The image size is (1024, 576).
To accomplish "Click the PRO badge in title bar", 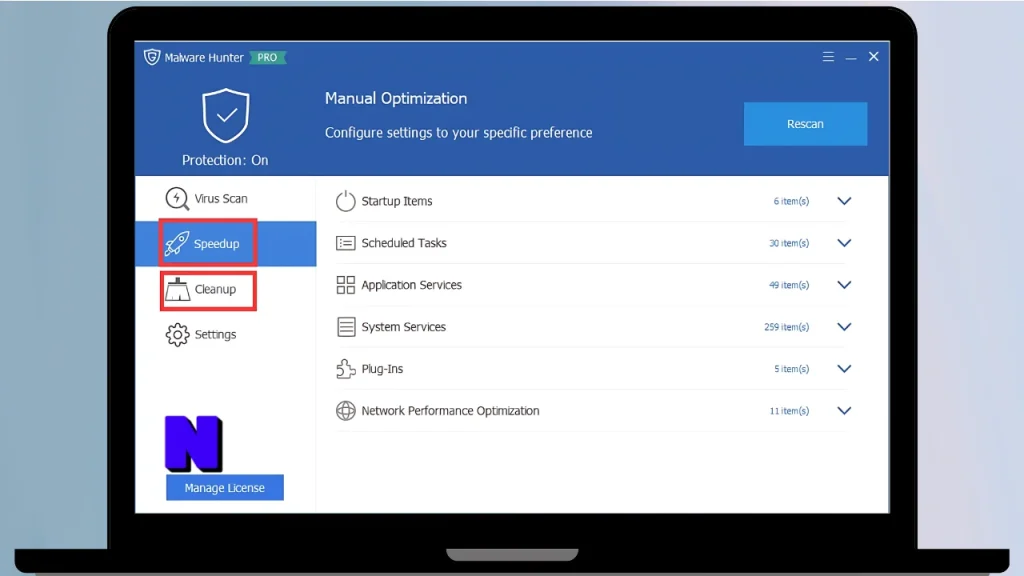I will tap(267, 57).
